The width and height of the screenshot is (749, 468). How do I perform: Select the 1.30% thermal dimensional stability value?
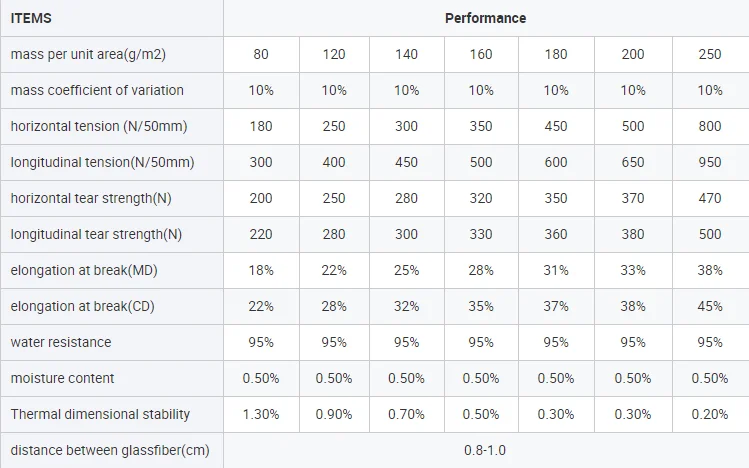point(261,414)
